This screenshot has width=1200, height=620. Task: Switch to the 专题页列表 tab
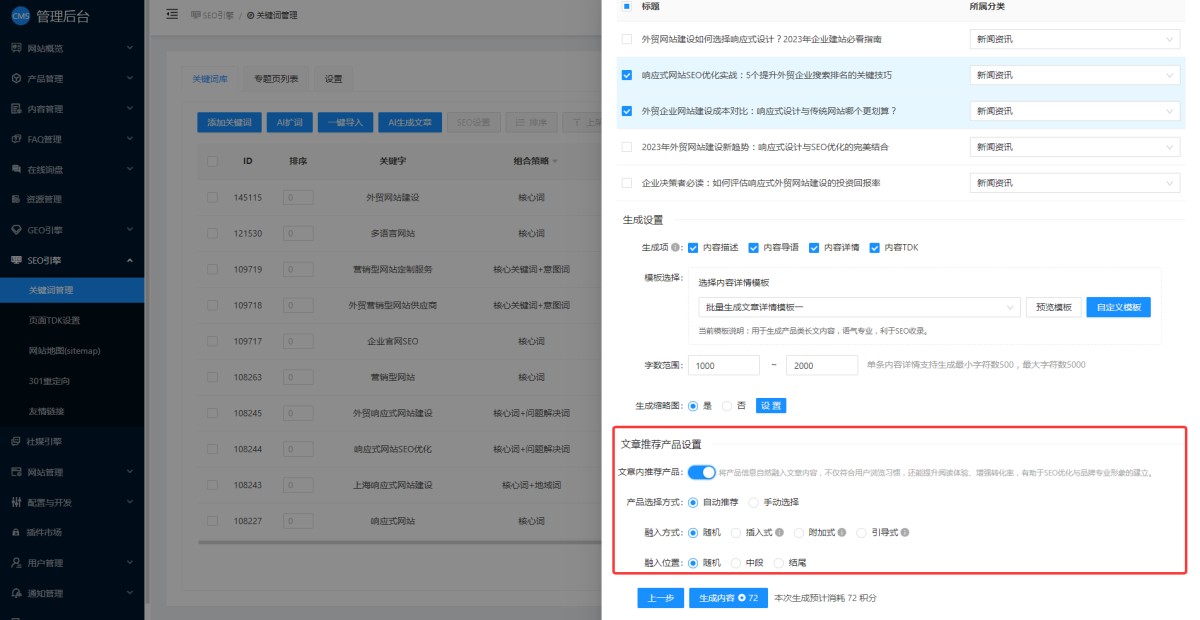[276, 79]
